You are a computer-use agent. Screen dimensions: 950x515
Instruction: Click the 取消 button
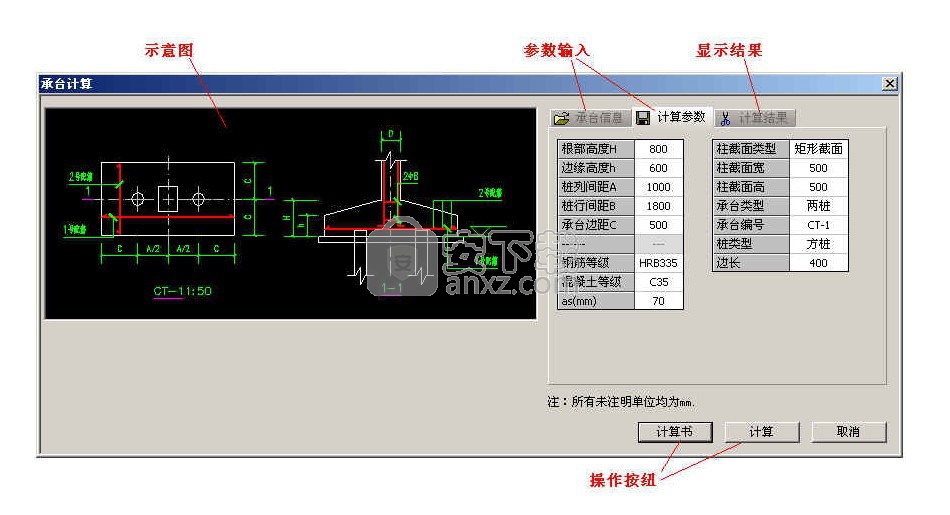click(848, 432)
